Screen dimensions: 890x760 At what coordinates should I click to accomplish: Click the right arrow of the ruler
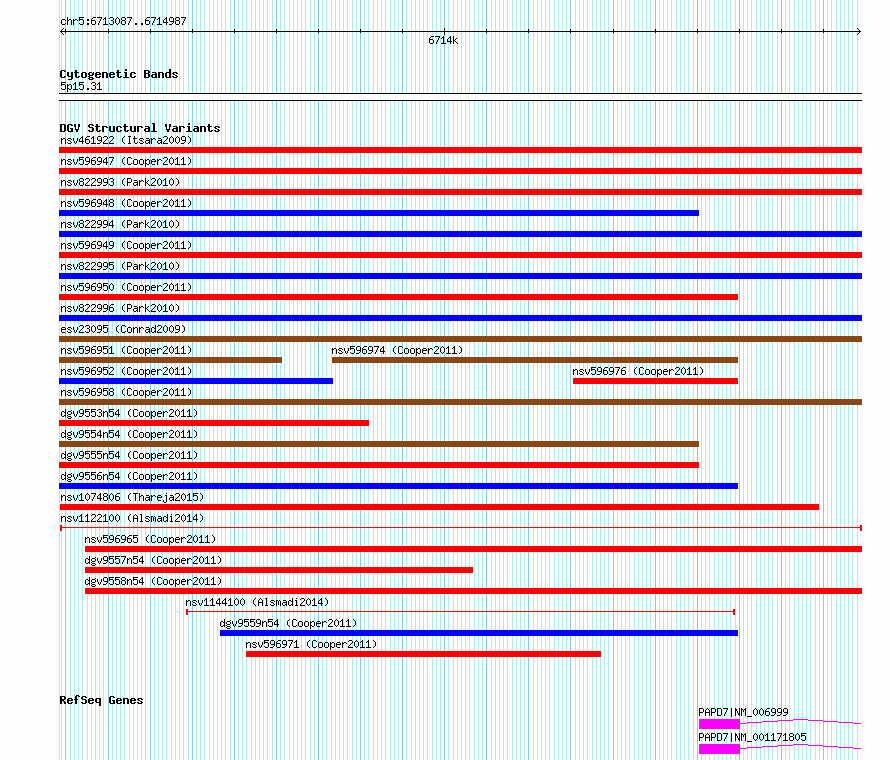click(x=859, y=32)
